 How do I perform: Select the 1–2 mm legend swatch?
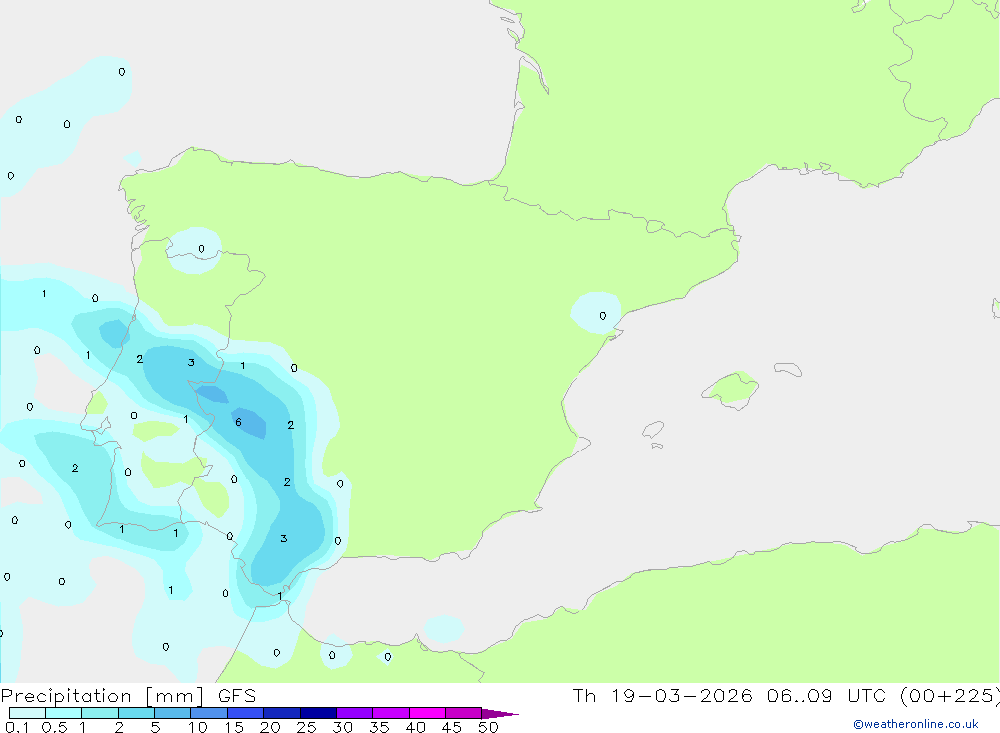[99, 713]
